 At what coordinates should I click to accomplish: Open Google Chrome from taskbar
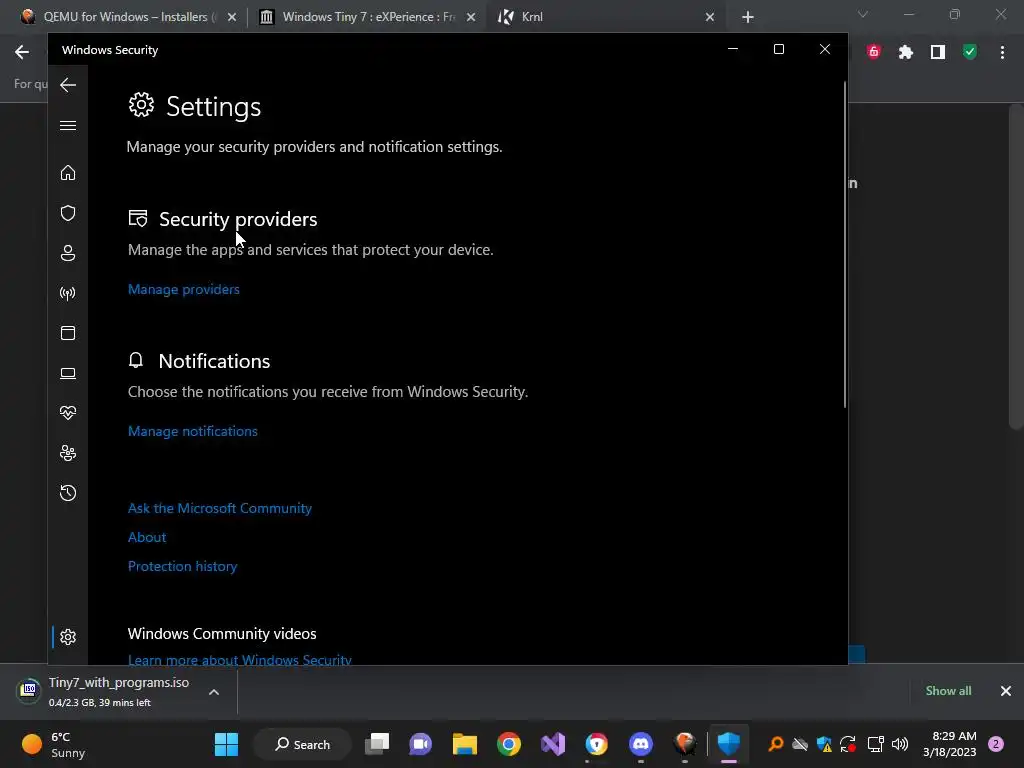click(x=509, y=744)
